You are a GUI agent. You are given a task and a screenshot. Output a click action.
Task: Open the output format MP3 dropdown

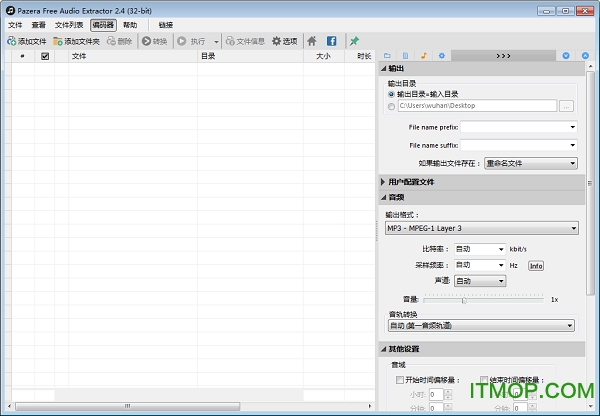click(x=482, y=228)
